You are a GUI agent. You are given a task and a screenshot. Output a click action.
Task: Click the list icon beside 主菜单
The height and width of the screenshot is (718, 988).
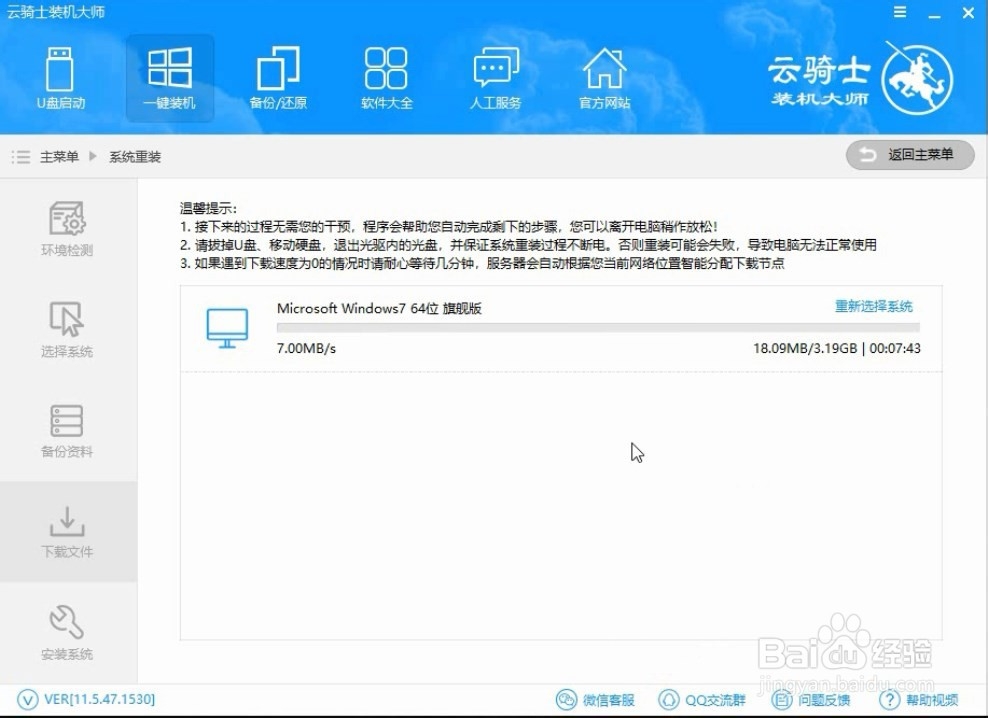coord(21,156)
